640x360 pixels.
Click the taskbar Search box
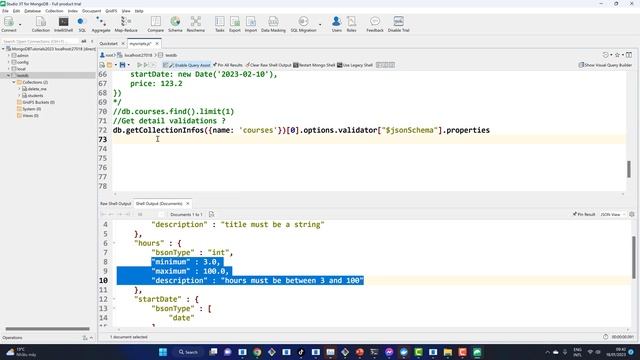coord(189,352)
